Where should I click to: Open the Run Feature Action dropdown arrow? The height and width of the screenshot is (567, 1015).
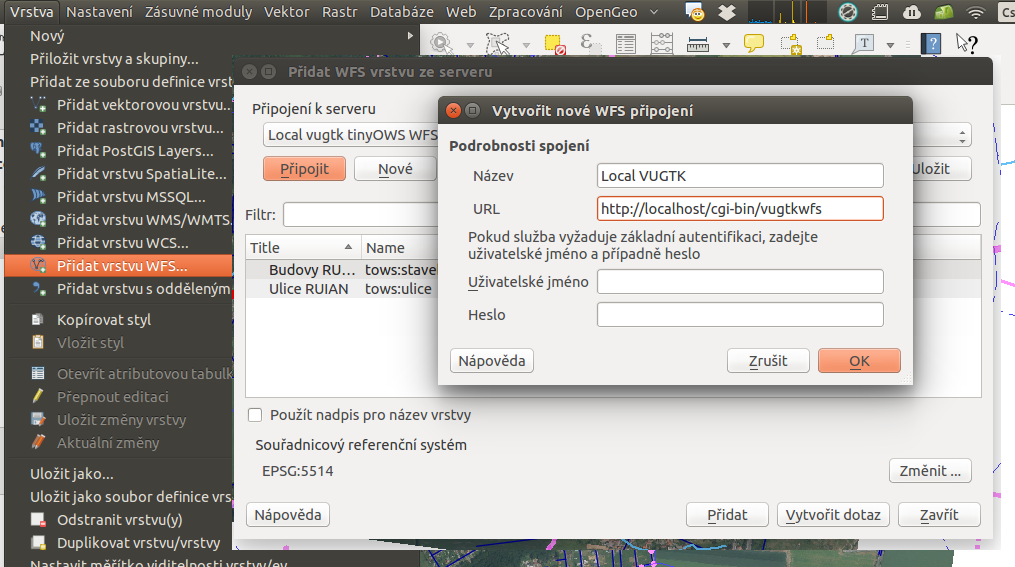471,45
